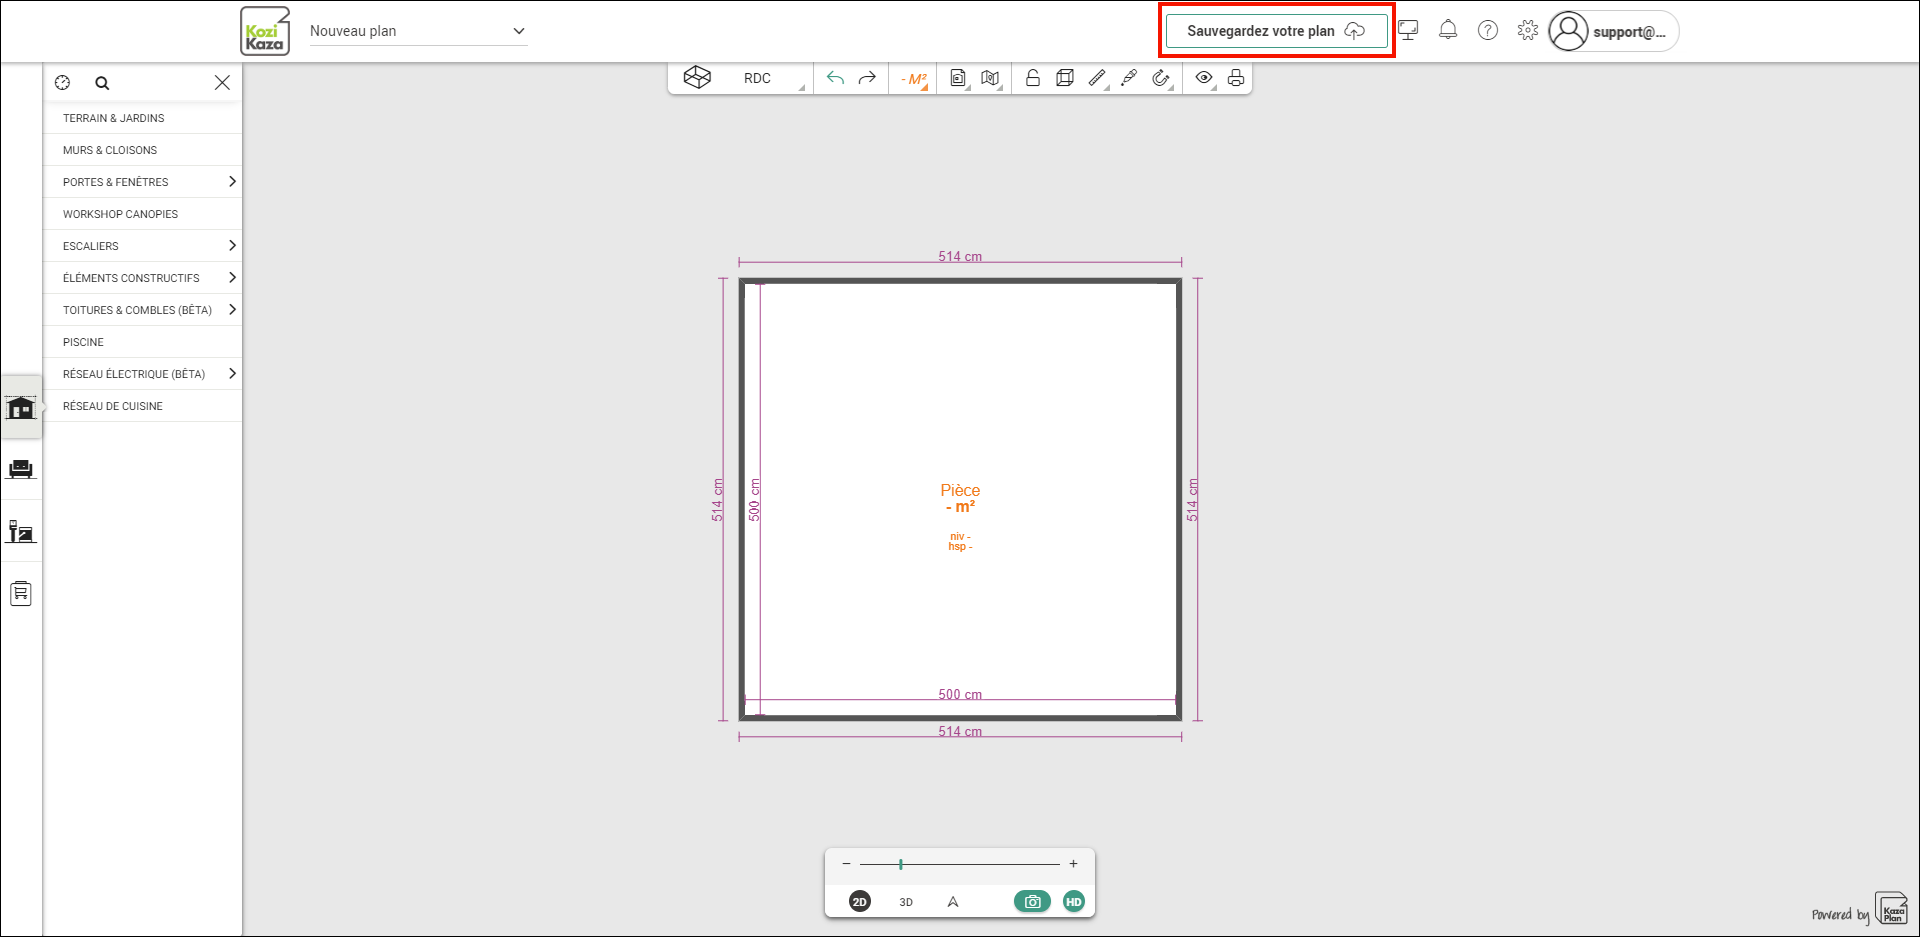This screenshot has height=937, width=1920.
Task: Open the Murs & Cloisons category
Action: [143, 150]
